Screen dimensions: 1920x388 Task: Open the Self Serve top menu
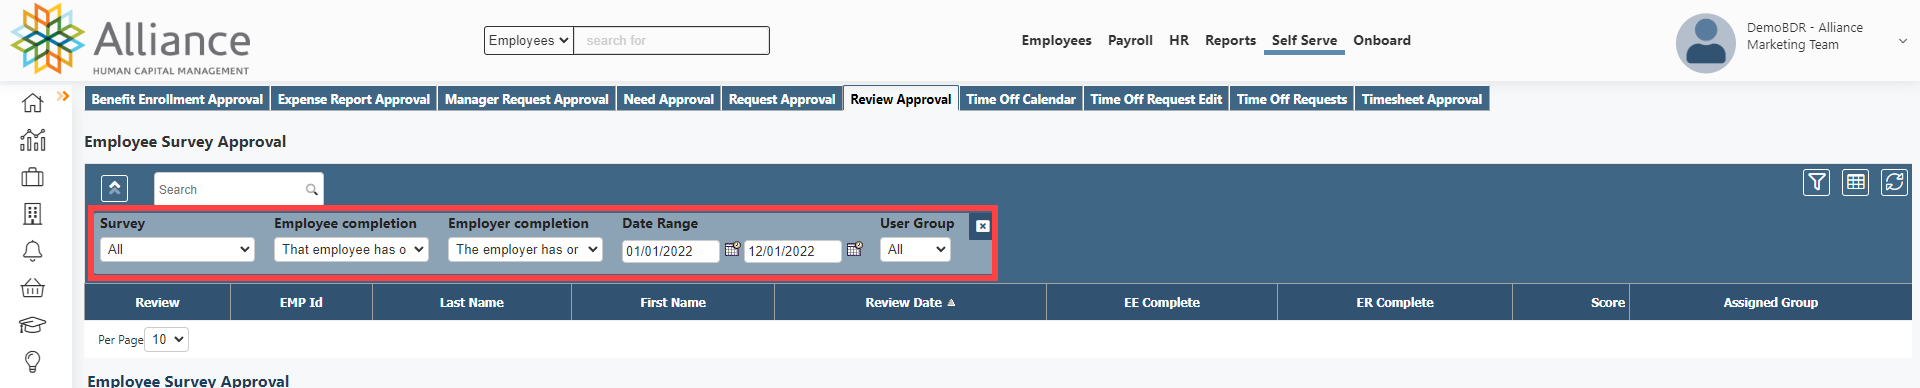coord(1304,40)
